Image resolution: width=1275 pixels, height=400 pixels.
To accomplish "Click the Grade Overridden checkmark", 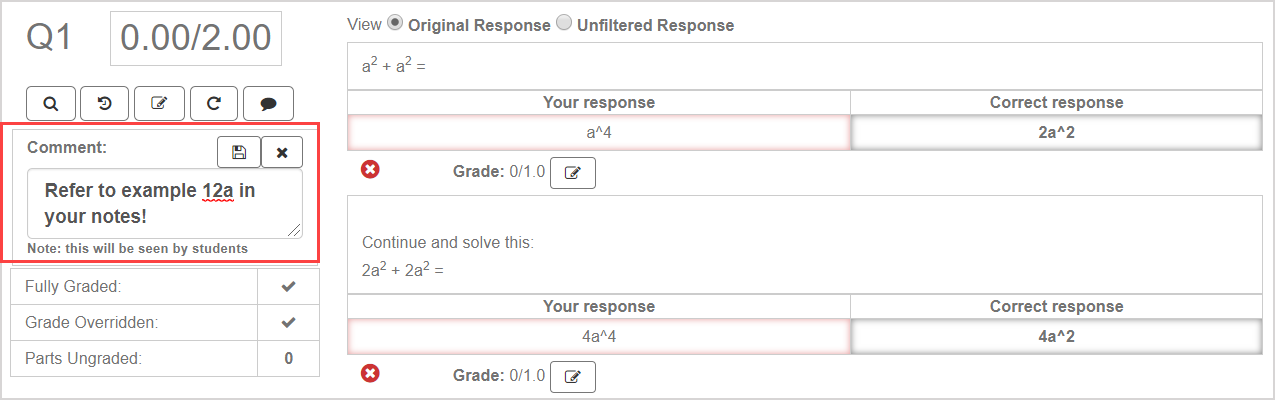I will pyautogui.click(x=288, y=323).
